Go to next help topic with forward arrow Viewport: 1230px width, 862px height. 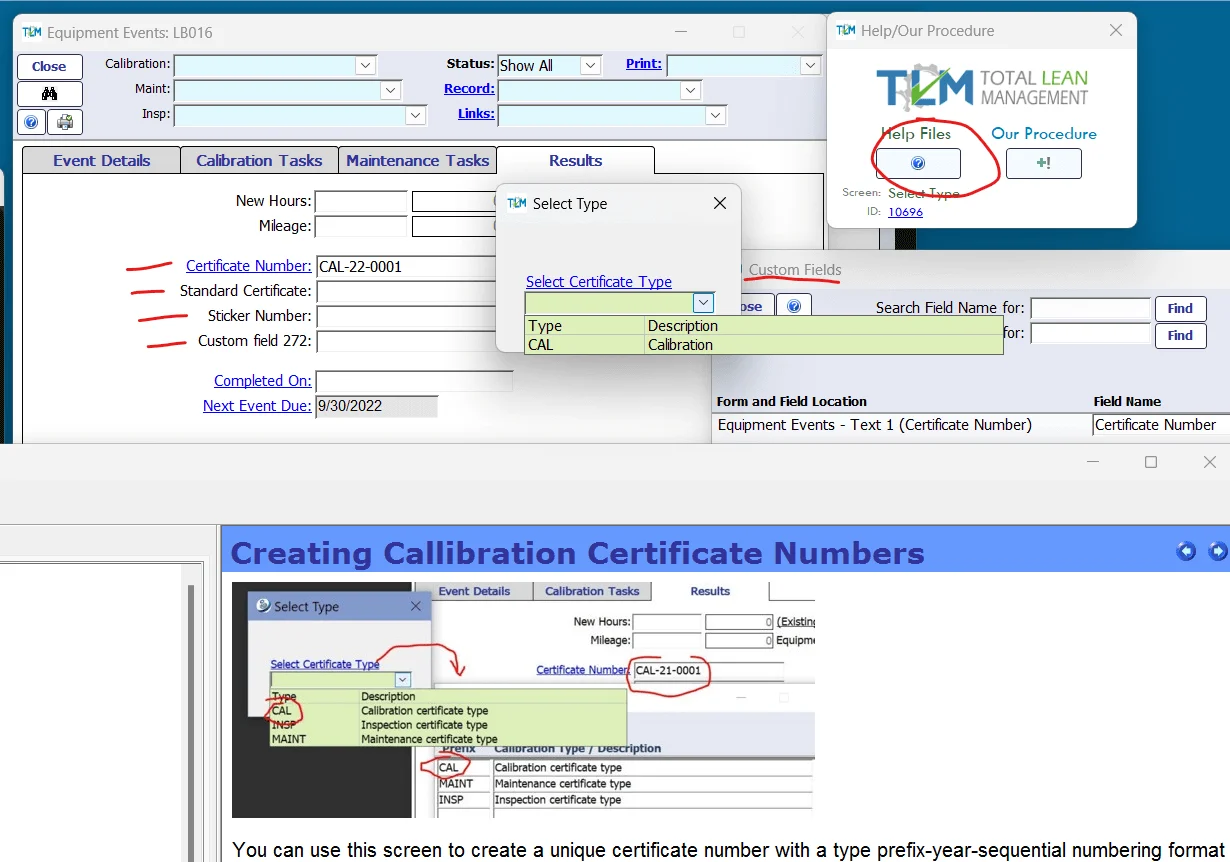point(1217,551)
